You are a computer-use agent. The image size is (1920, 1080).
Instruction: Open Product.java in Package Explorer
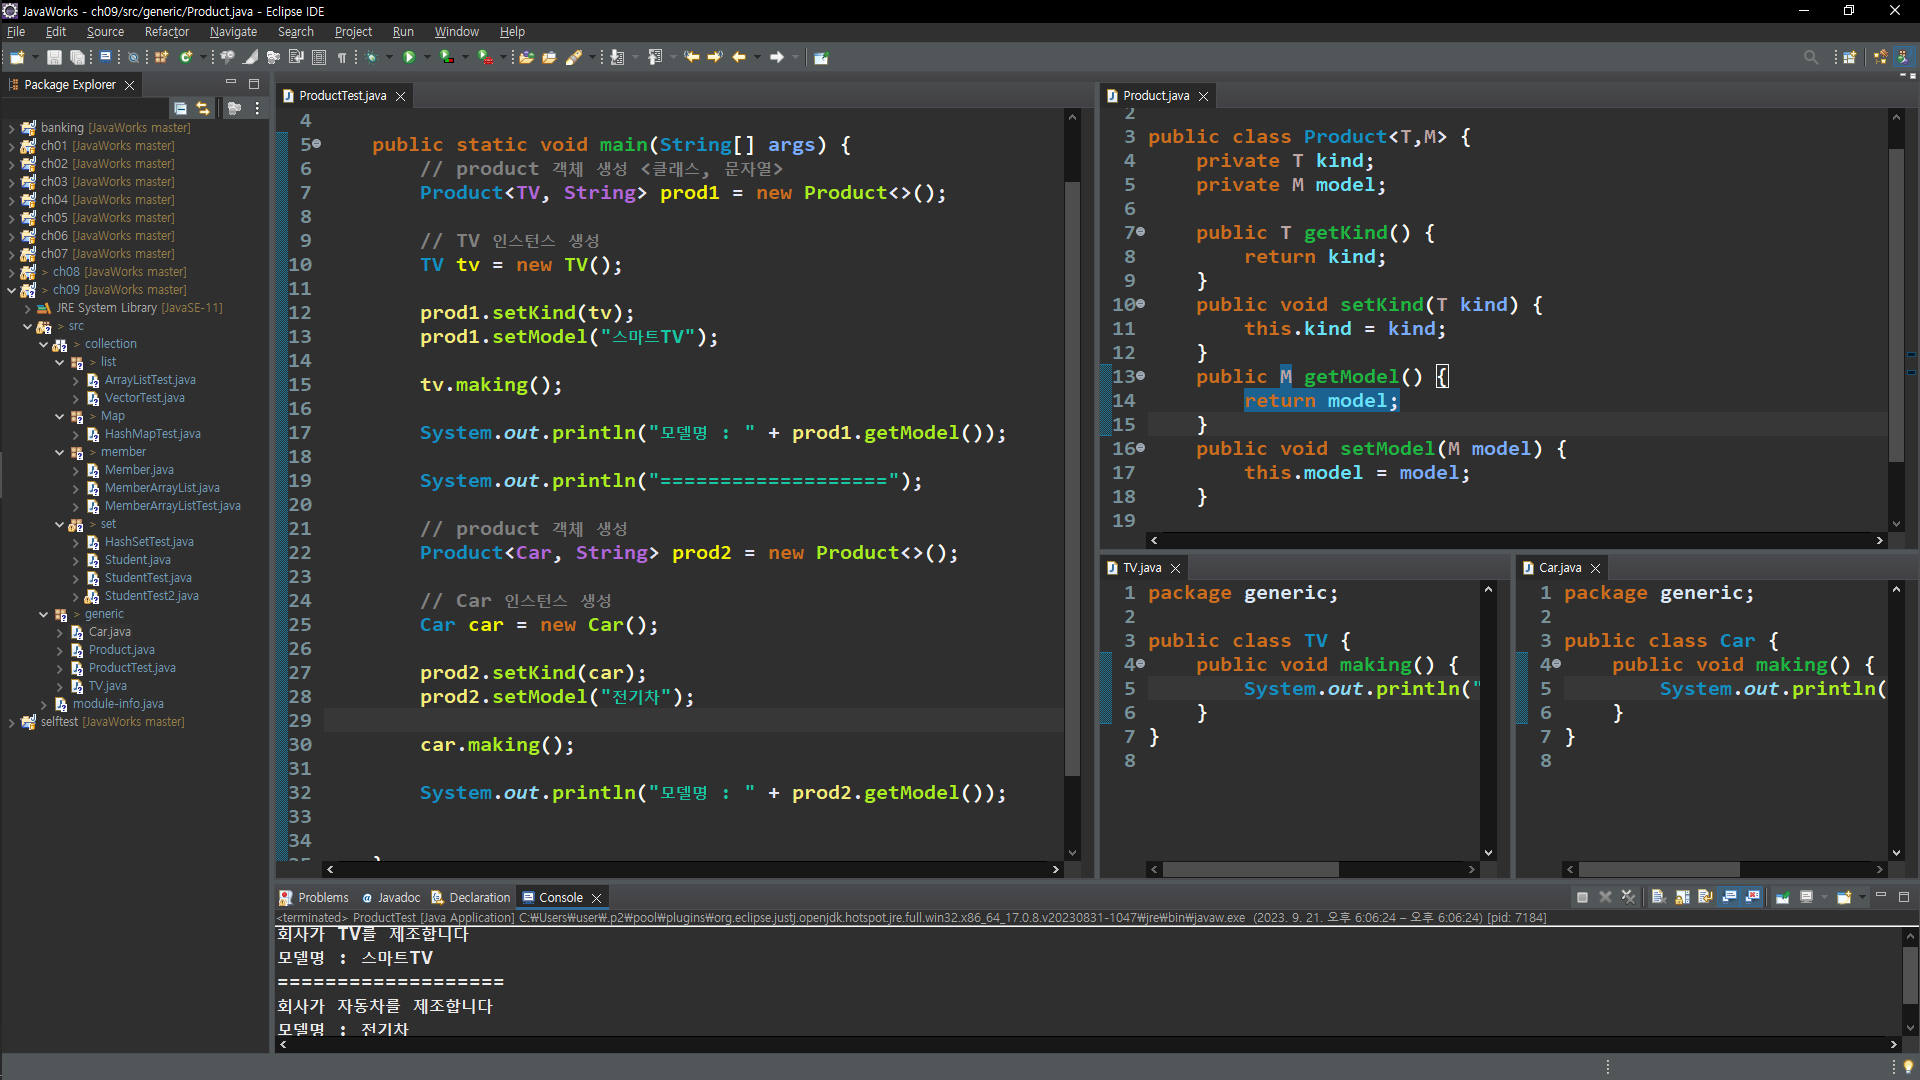pos(121,650)
